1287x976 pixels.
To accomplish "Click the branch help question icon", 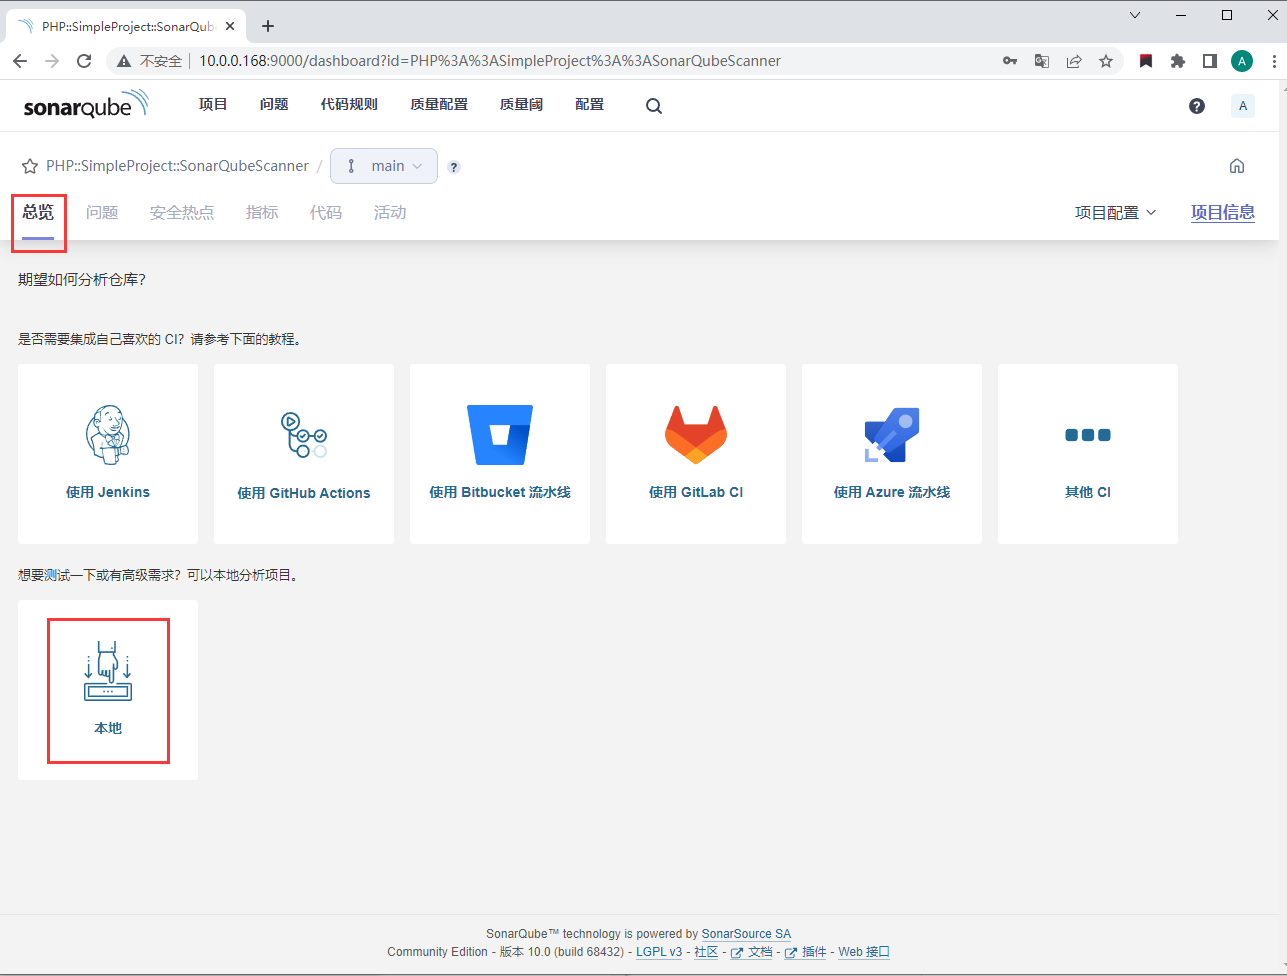I will coord(454,167).
